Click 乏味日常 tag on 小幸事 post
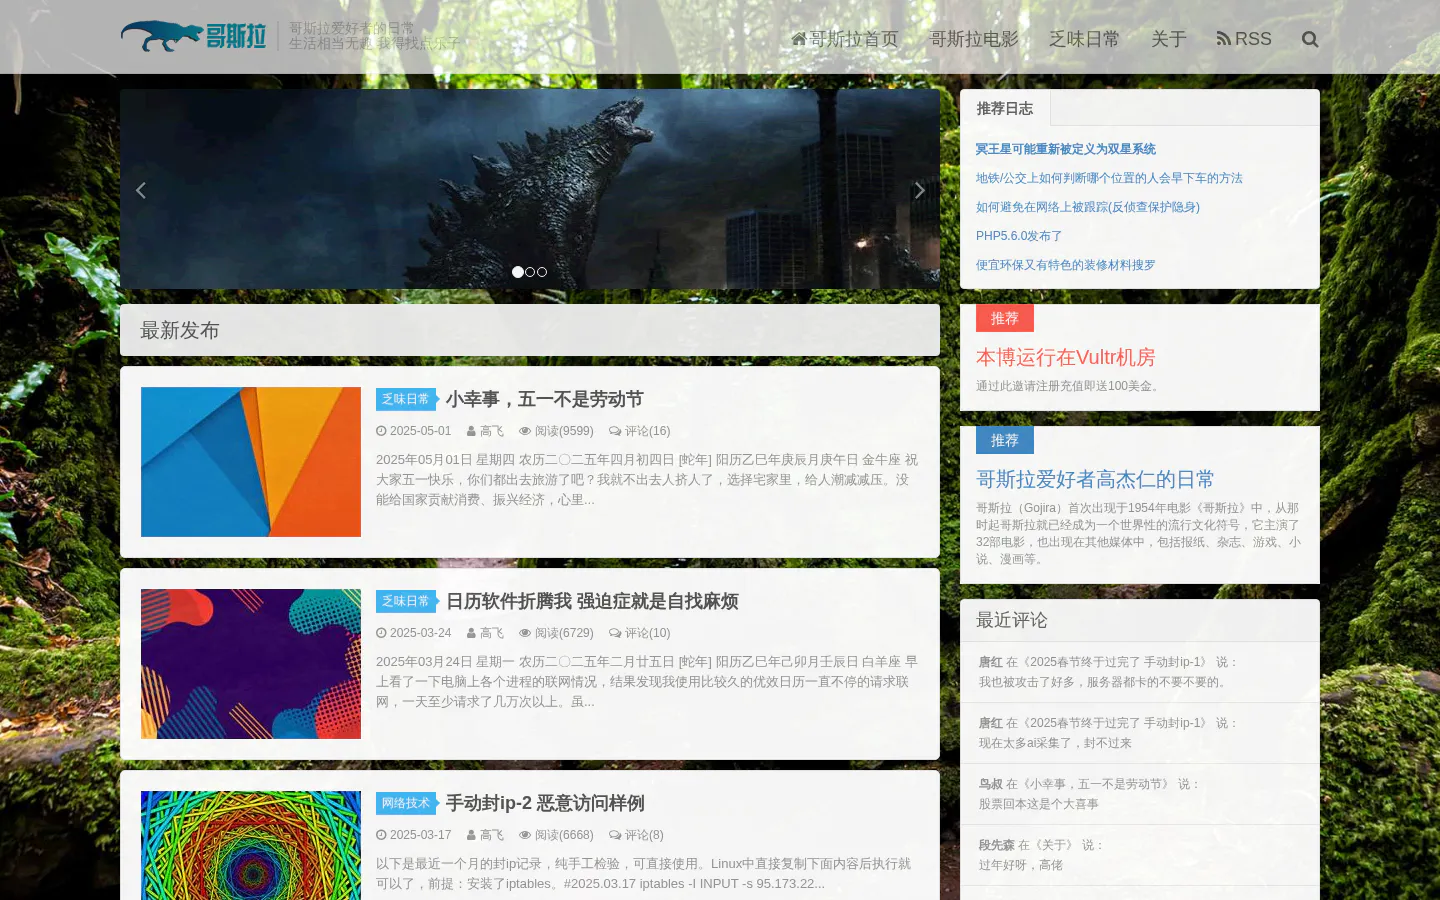Image resolution: width=1440 pixels, height=900 pixels. pos(405,399)
